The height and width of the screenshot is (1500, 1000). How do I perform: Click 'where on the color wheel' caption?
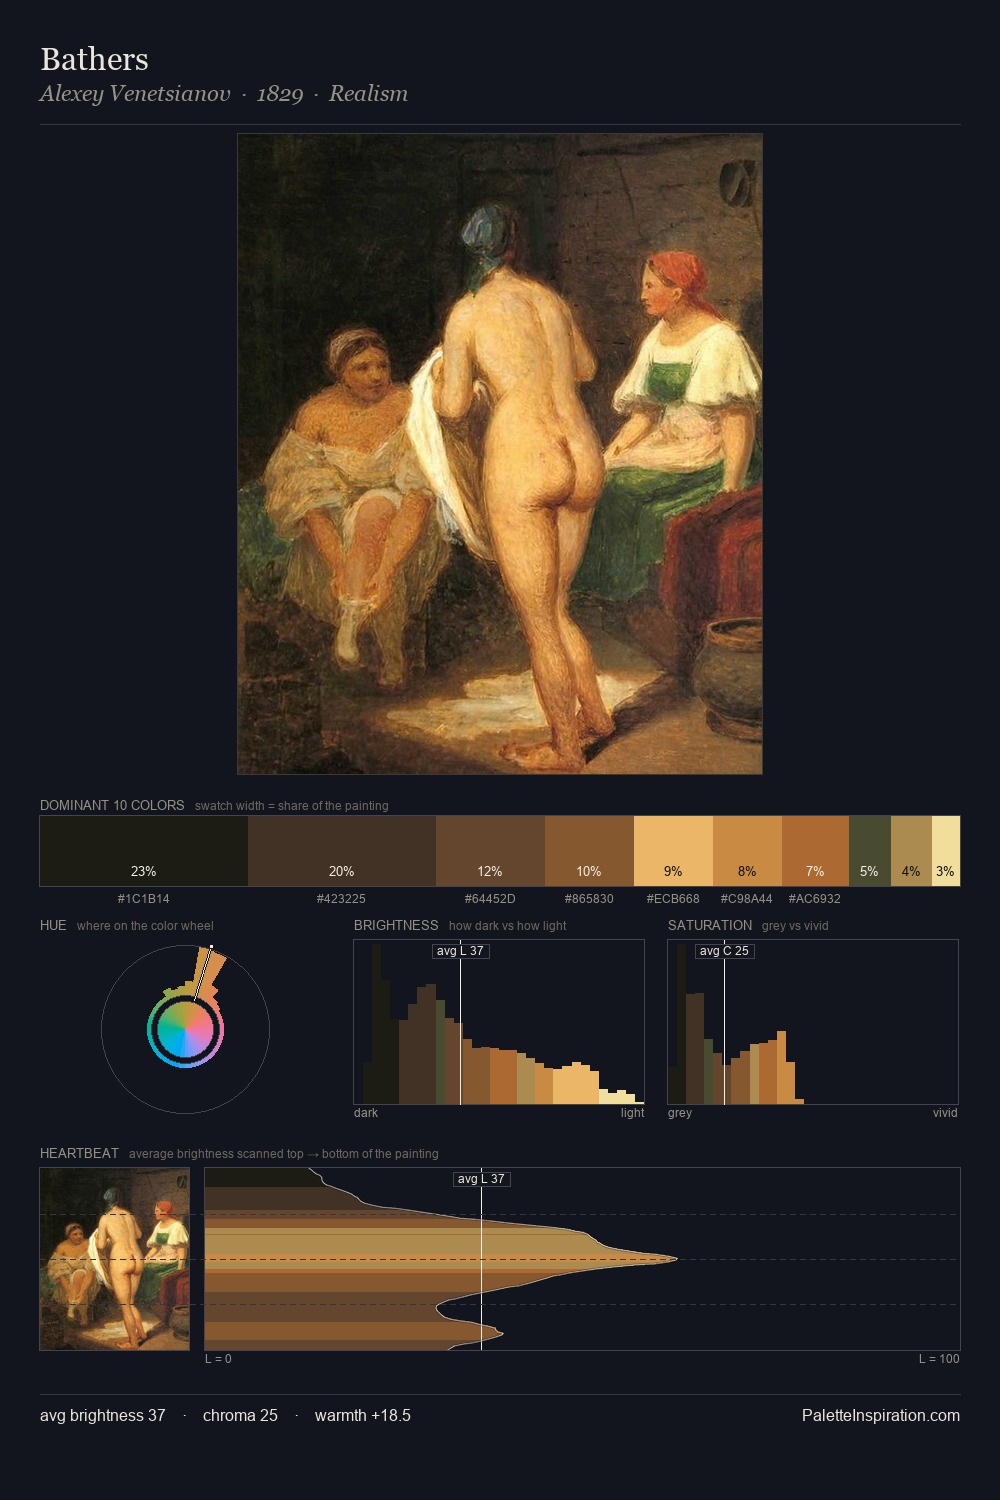[145, 926]
